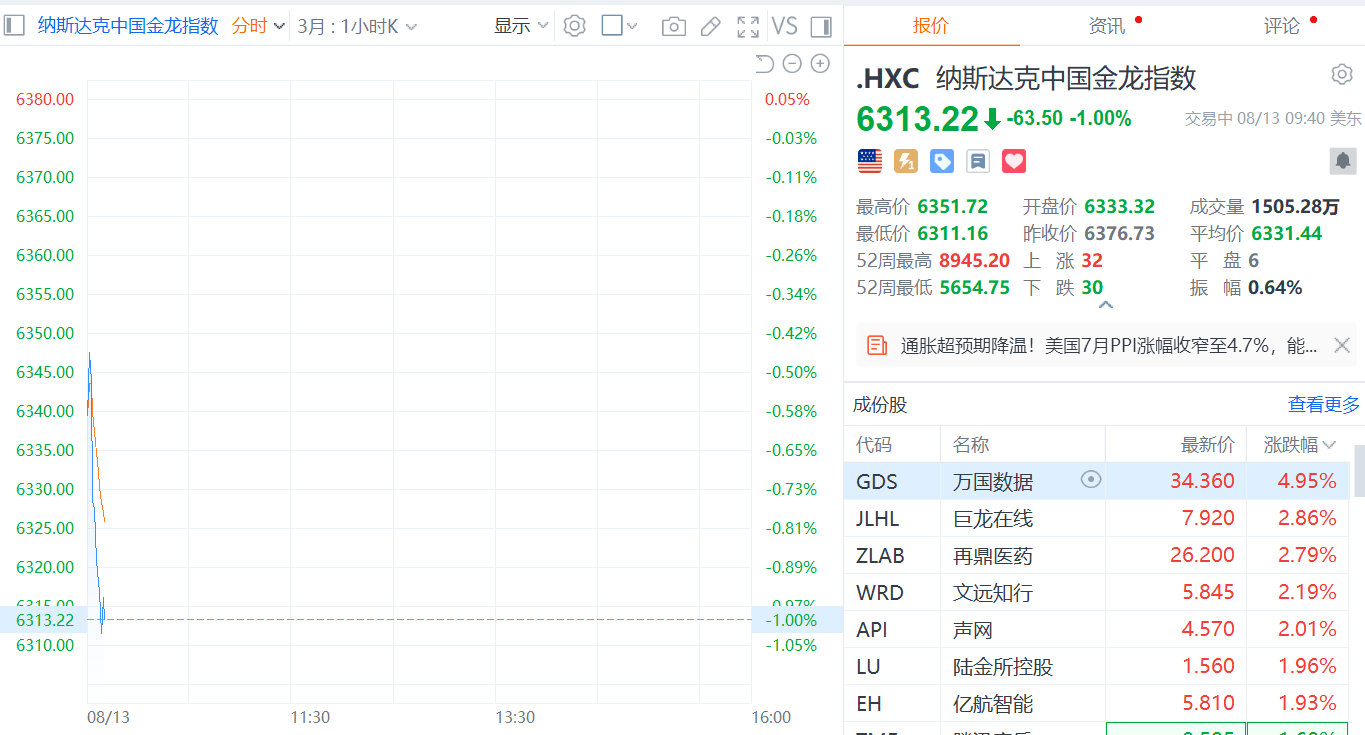Select the LU 陆金所控股 row
Screen dimensions: 1365x735
[x=1096, y=666]
